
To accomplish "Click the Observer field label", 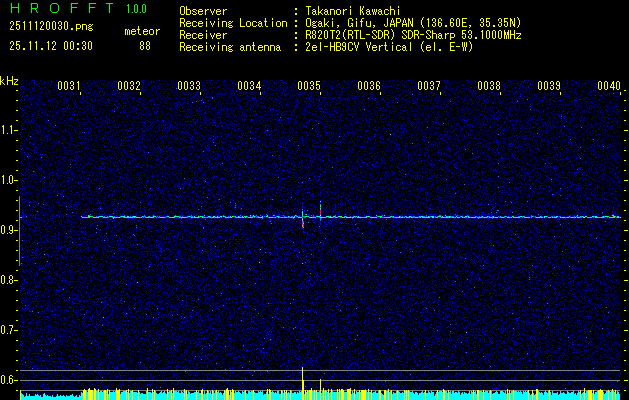I will click(203, 11).
